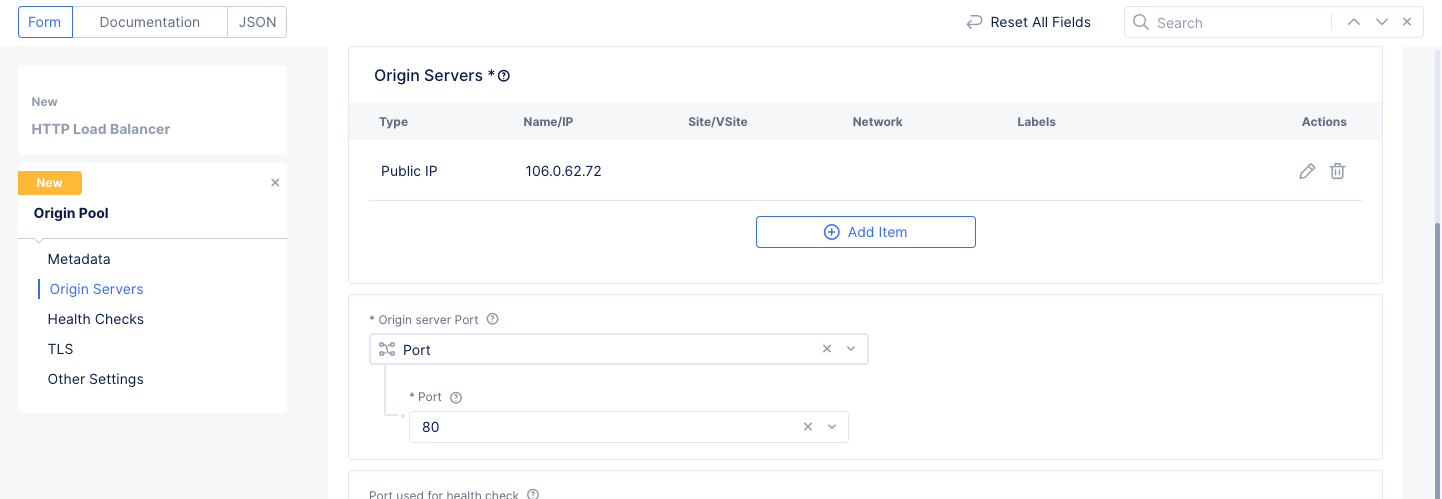Screen dimensions: 1442x499
Task: Expand the Origin server Port dropdown
Action: coord(851,349)
